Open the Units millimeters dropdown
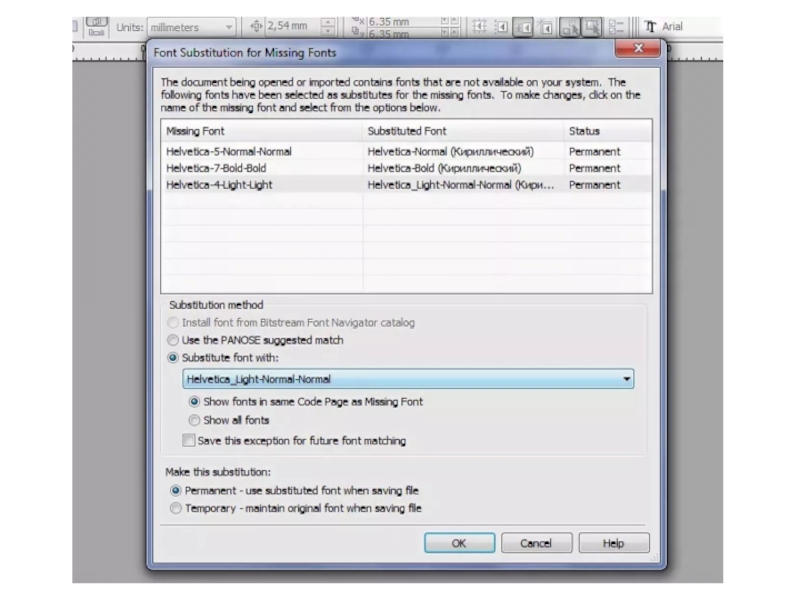The width and height of the screenshot is (800, 600). (191, 27)
